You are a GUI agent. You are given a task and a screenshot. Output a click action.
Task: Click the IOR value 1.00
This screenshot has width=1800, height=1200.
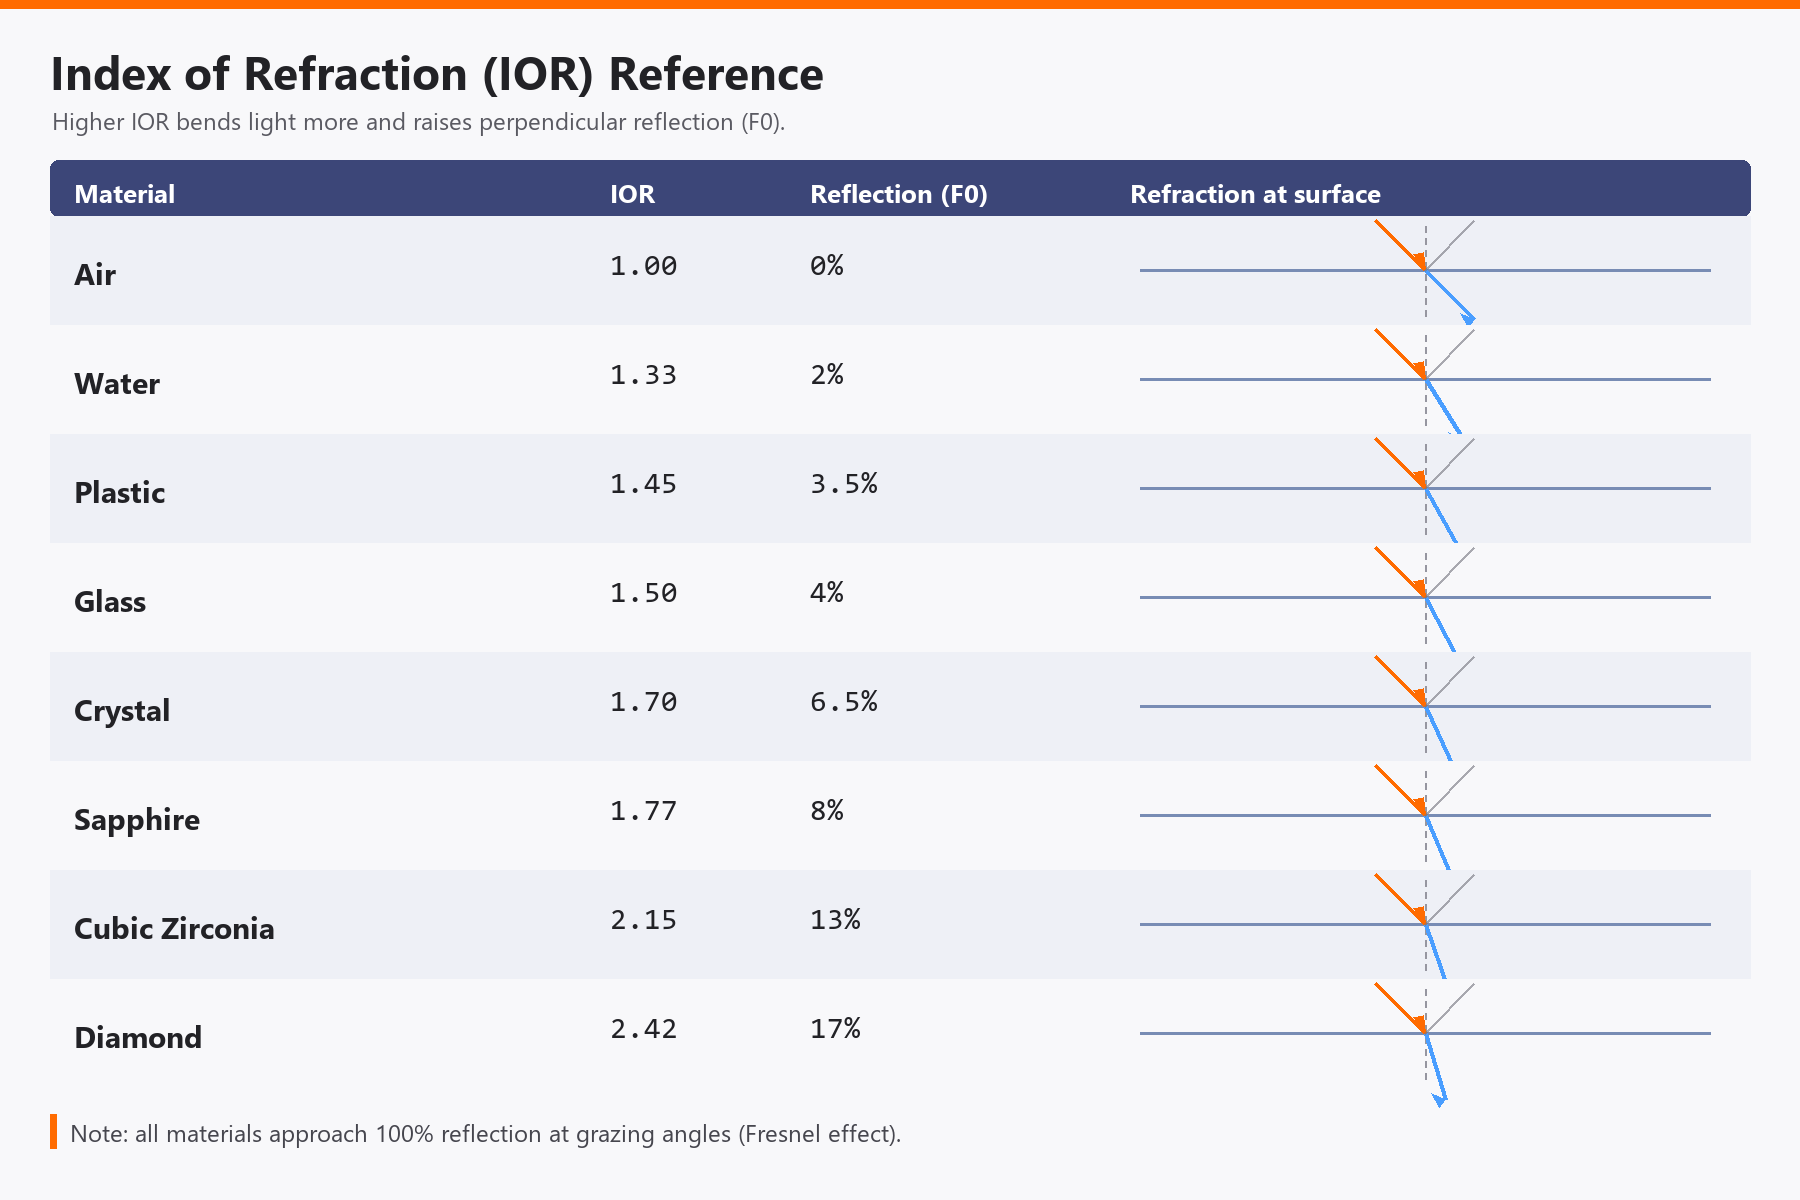[644, 266]
